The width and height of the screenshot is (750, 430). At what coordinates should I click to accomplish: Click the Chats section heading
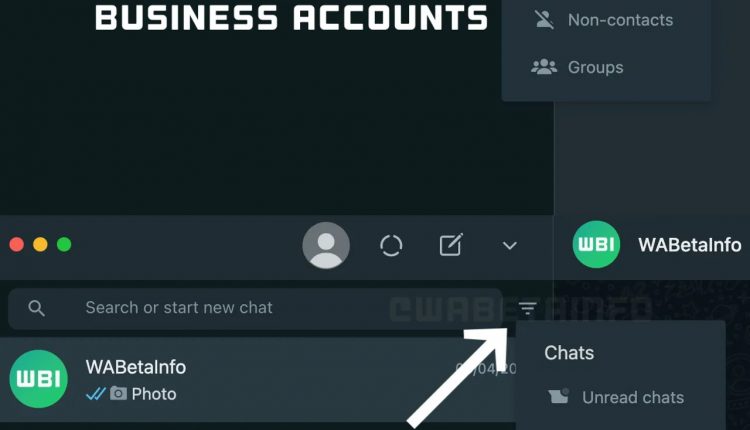pos(569,353)
